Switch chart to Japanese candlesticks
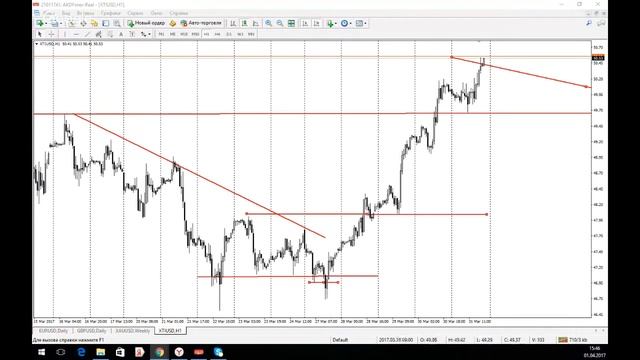 [244, 23]
